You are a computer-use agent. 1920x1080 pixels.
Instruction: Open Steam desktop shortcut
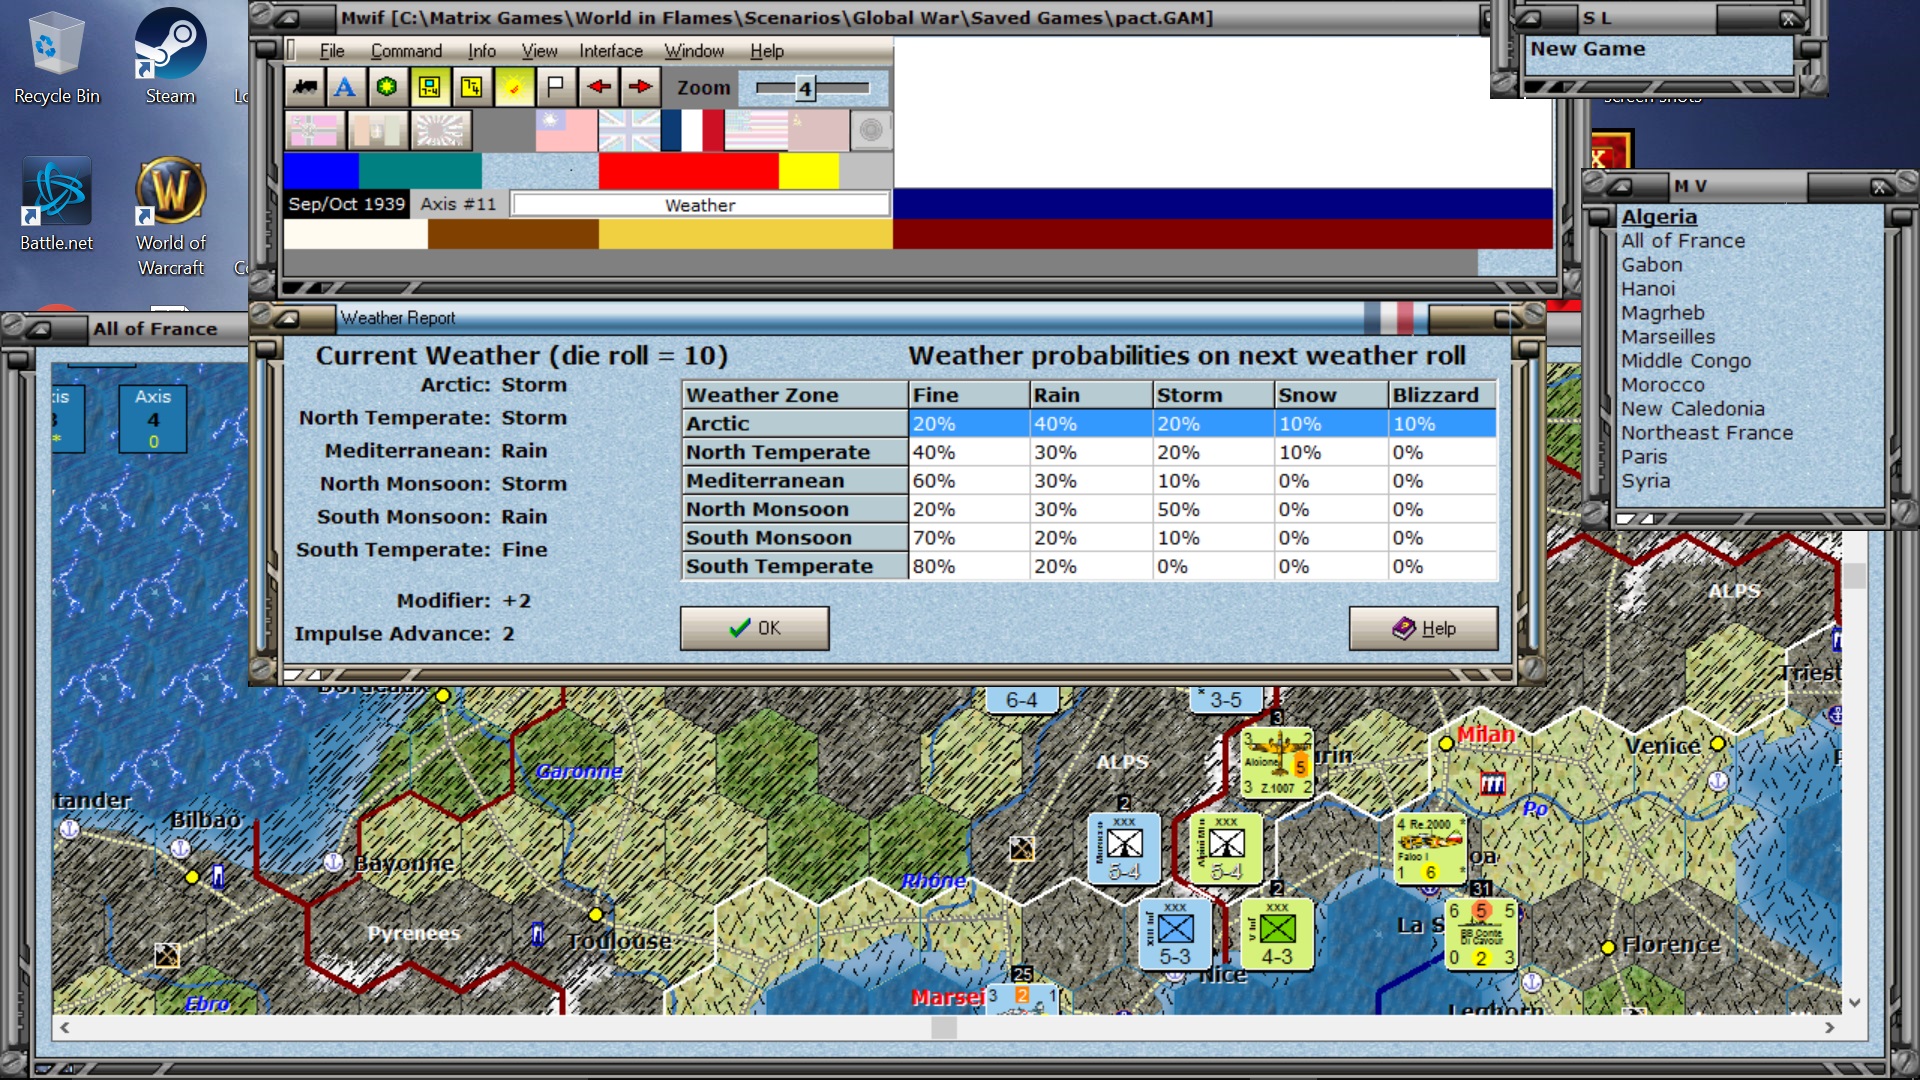(x=170, y=58)
